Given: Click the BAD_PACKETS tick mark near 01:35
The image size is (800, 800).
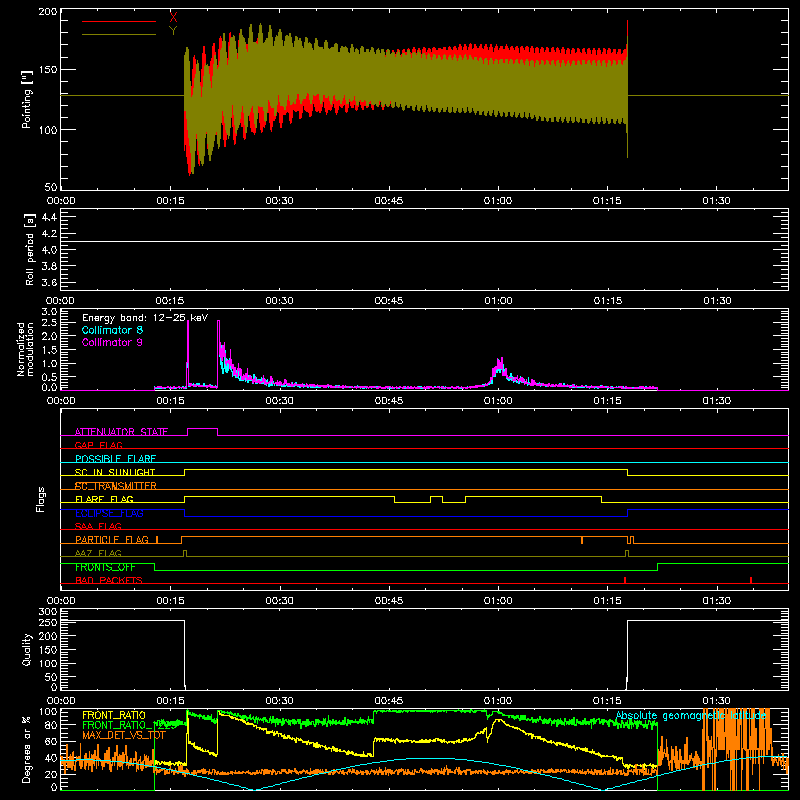Looking at the screenshot, I should [751, 580].
